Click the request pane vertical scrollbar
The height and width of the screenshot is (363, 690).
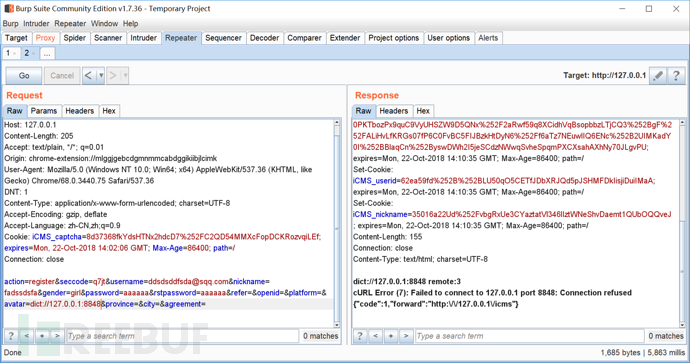click(x=337, y=224)
